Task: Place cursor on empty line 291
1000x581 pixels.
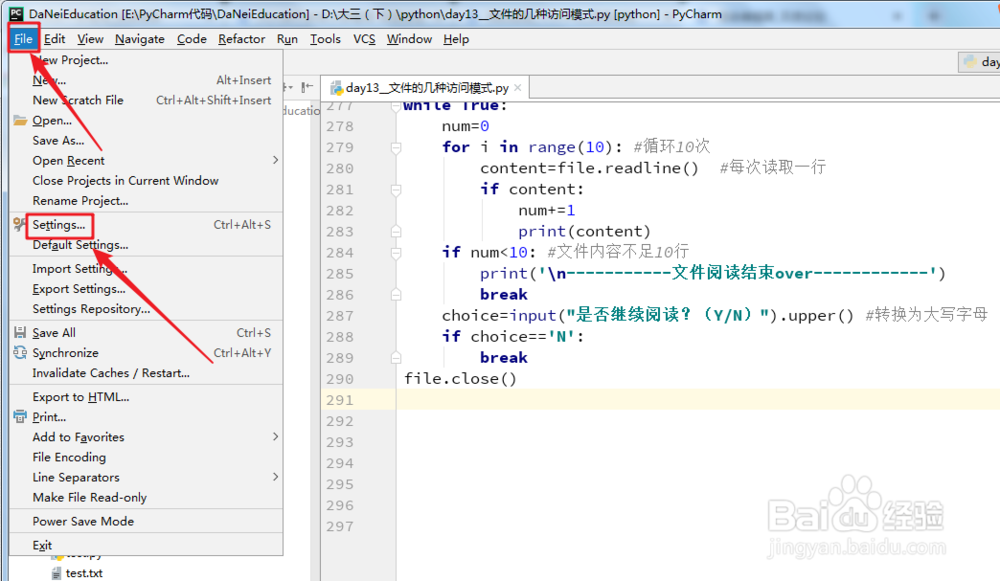Action: pyautogui.click(x=698, y=400)
